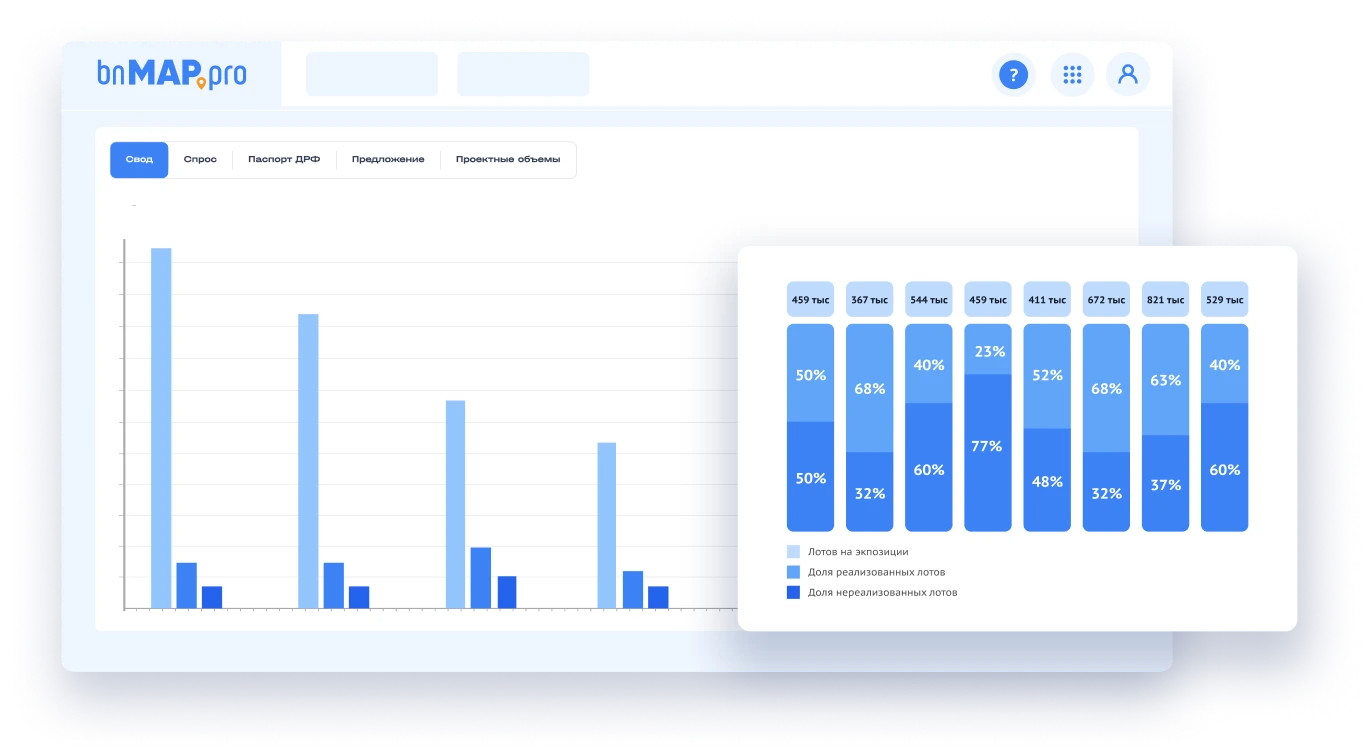Select the 63% stacked bar segment
1363x754 pixels.
pyautogui.click(x=1165, y=380)
